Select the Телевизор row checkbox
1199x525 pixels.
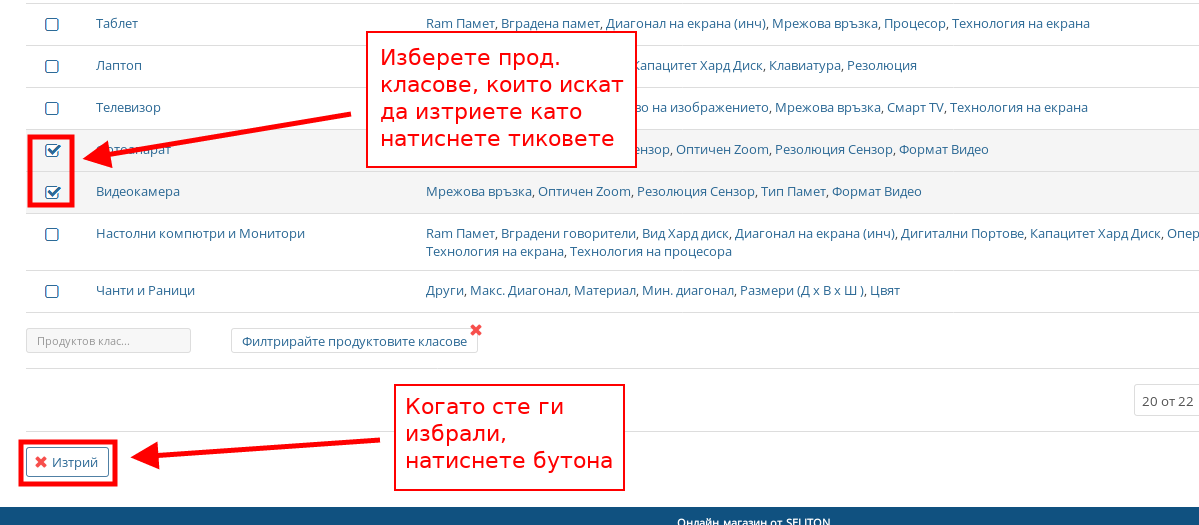click(x=52, y=108)
